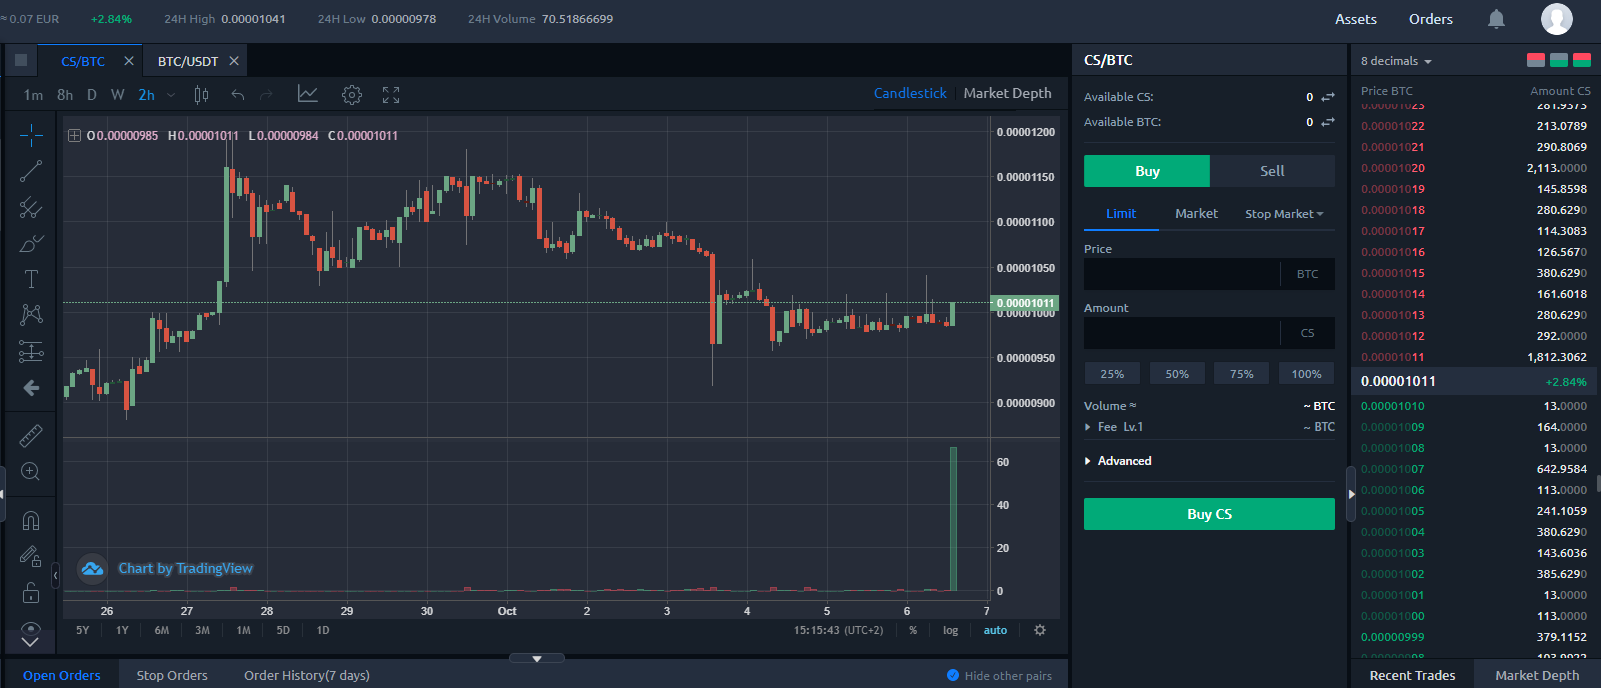Open Orders from the top bar

point(1431,19)
